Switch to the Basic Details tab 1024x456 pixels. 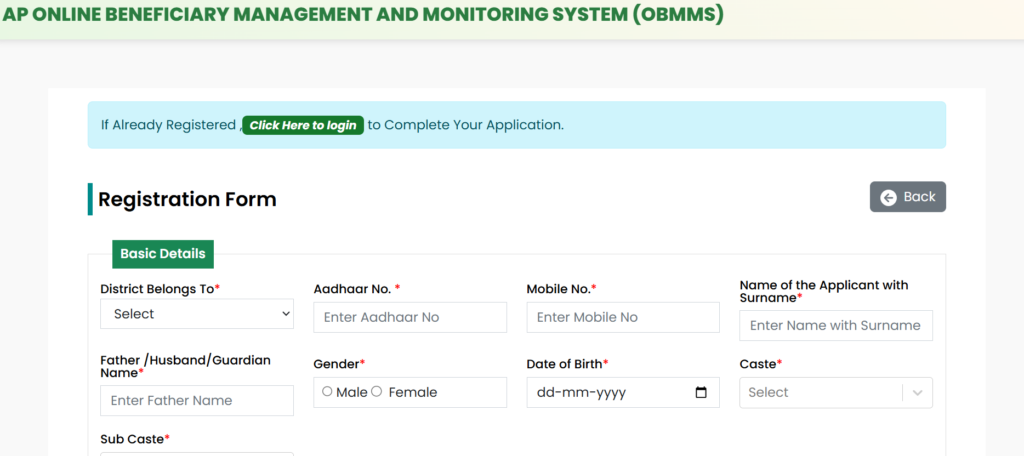(163, 254)
